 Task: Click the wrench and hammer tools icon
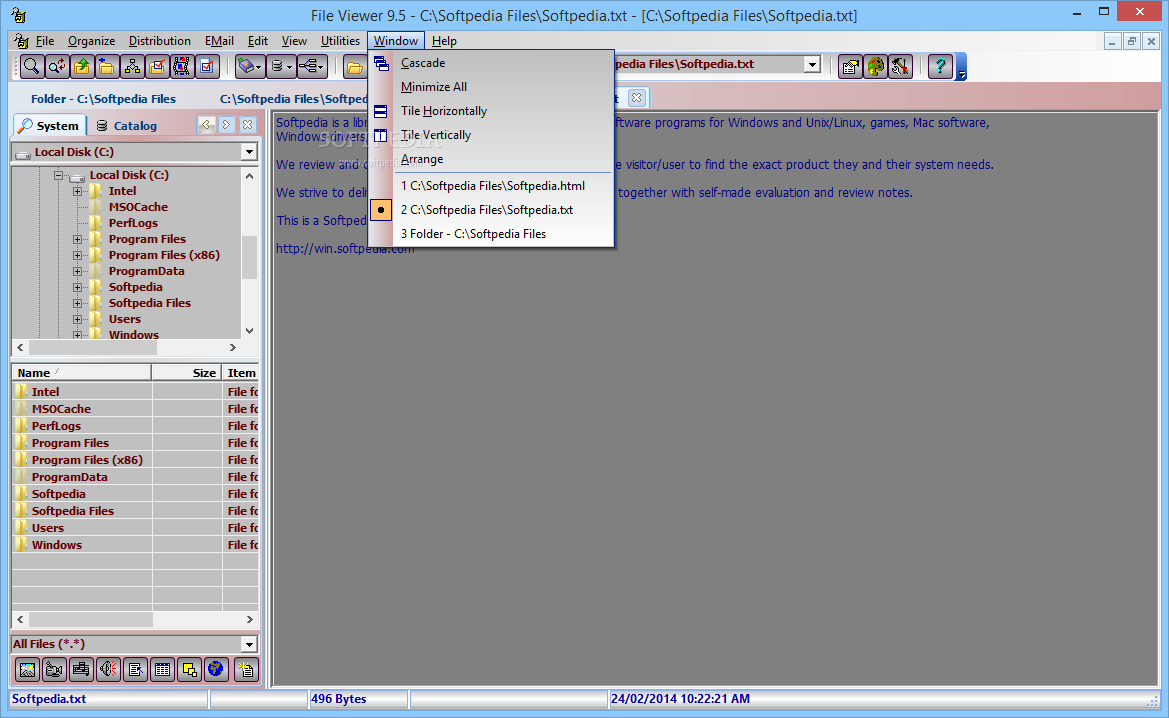point(901,66)
